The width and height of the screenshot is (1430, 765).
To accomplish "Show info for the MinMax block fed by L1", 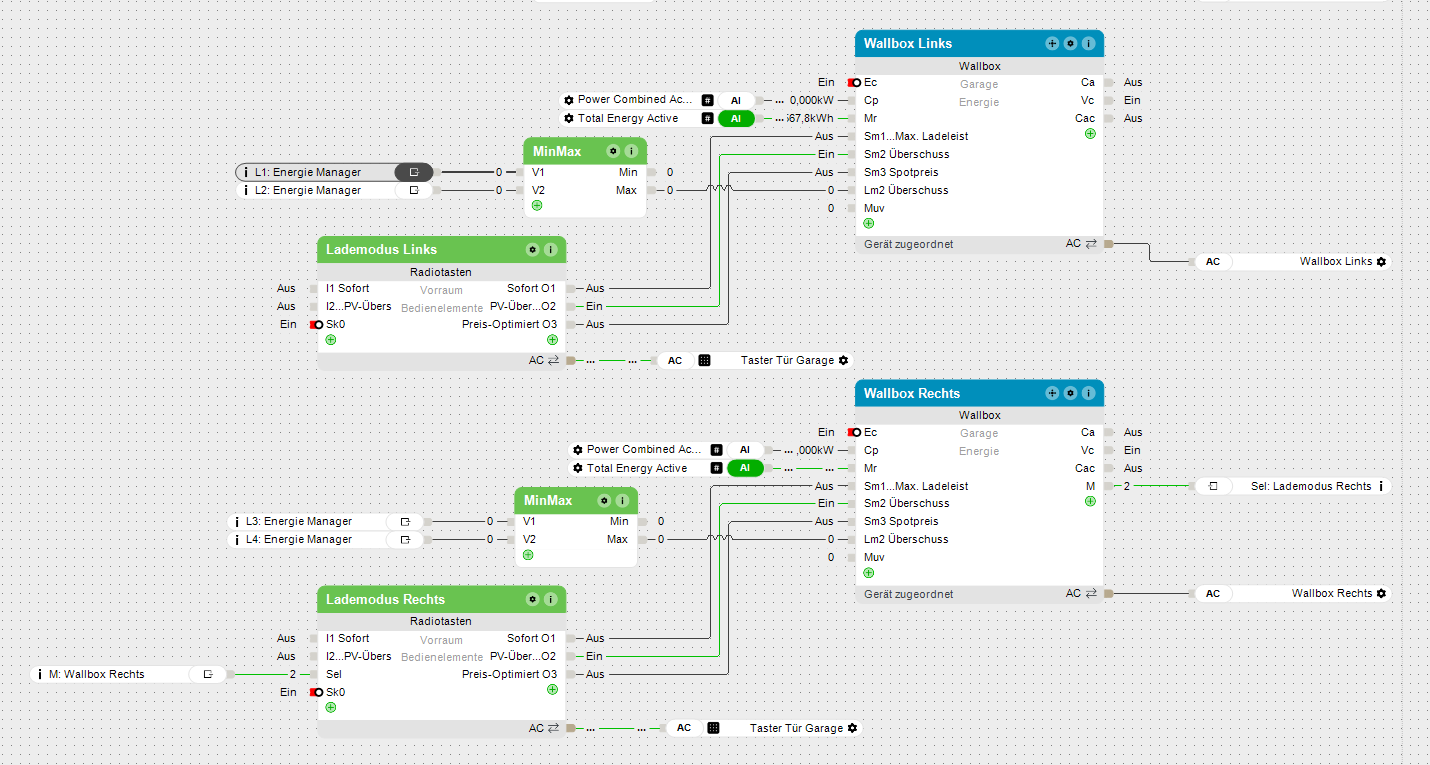I will click(x=630, y=151).
